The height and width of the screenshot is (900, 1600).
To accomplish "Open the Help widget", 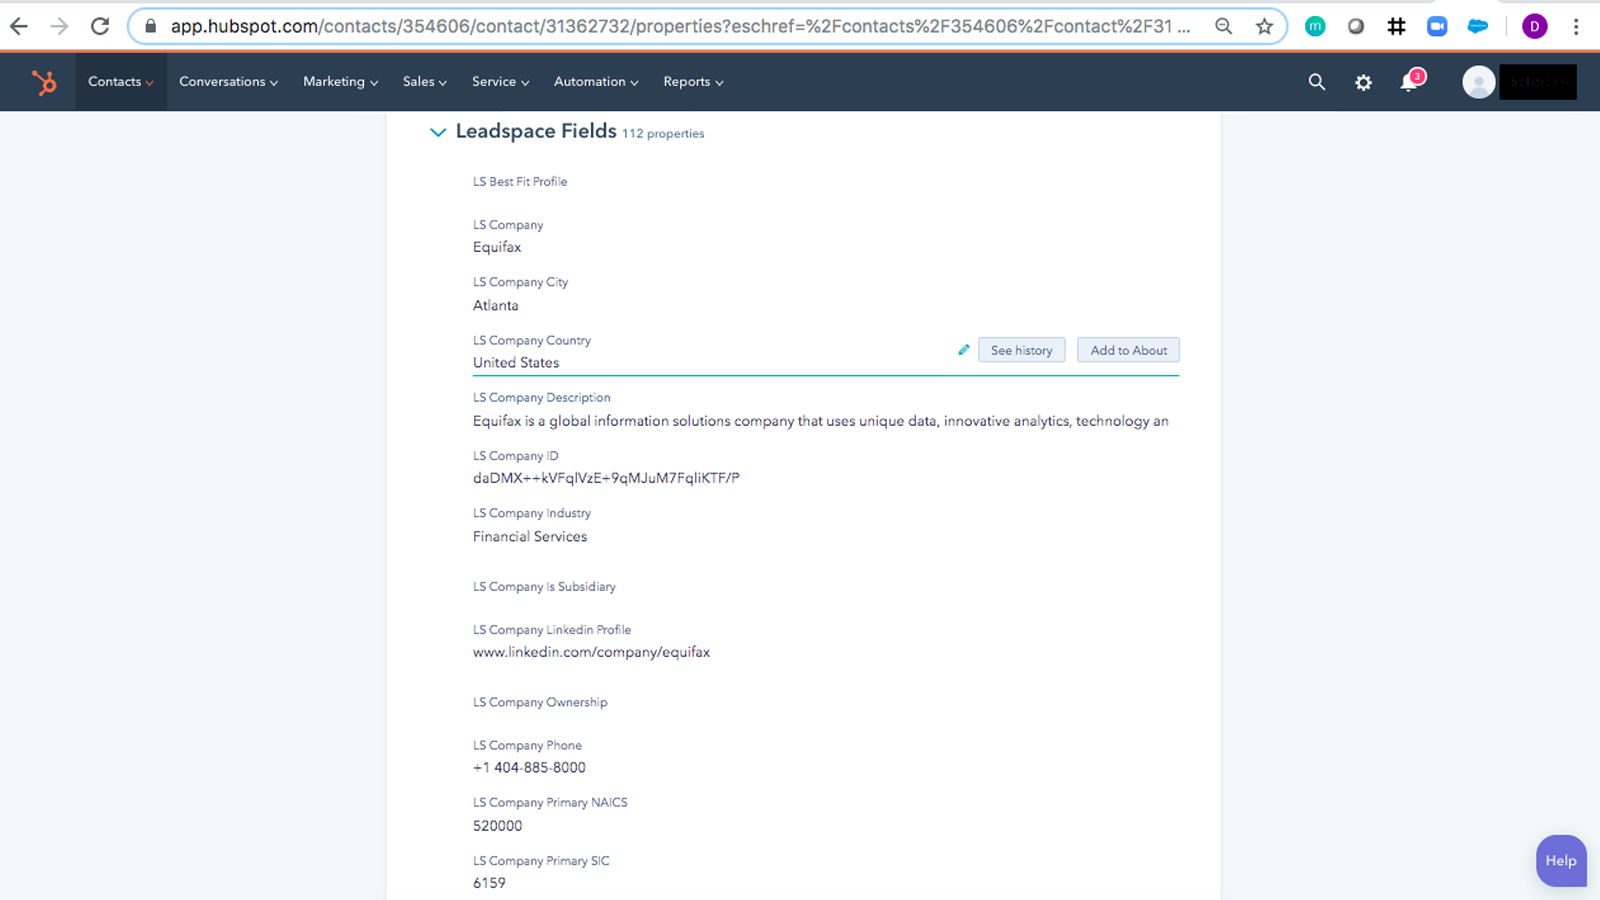I will coord(1560,860).
